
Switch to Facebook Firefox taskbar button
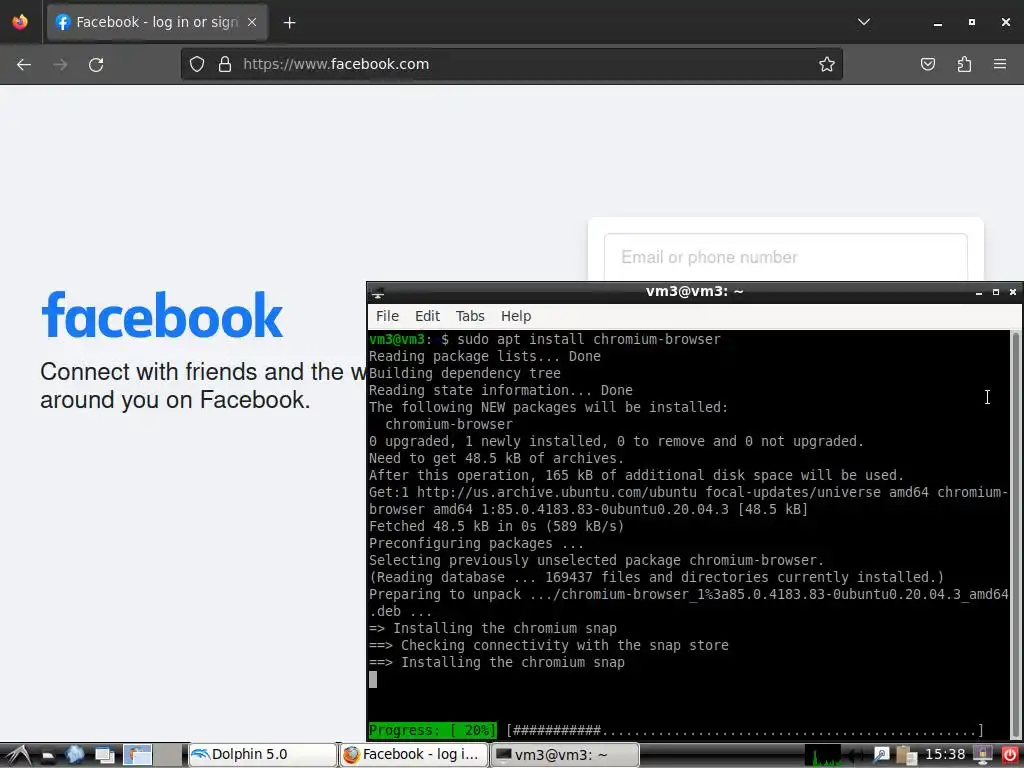[x=414, y=755]
